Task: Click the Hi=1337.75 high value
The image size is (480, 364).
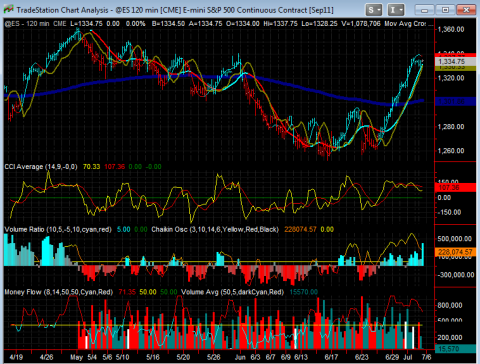Action: [280, 24]
